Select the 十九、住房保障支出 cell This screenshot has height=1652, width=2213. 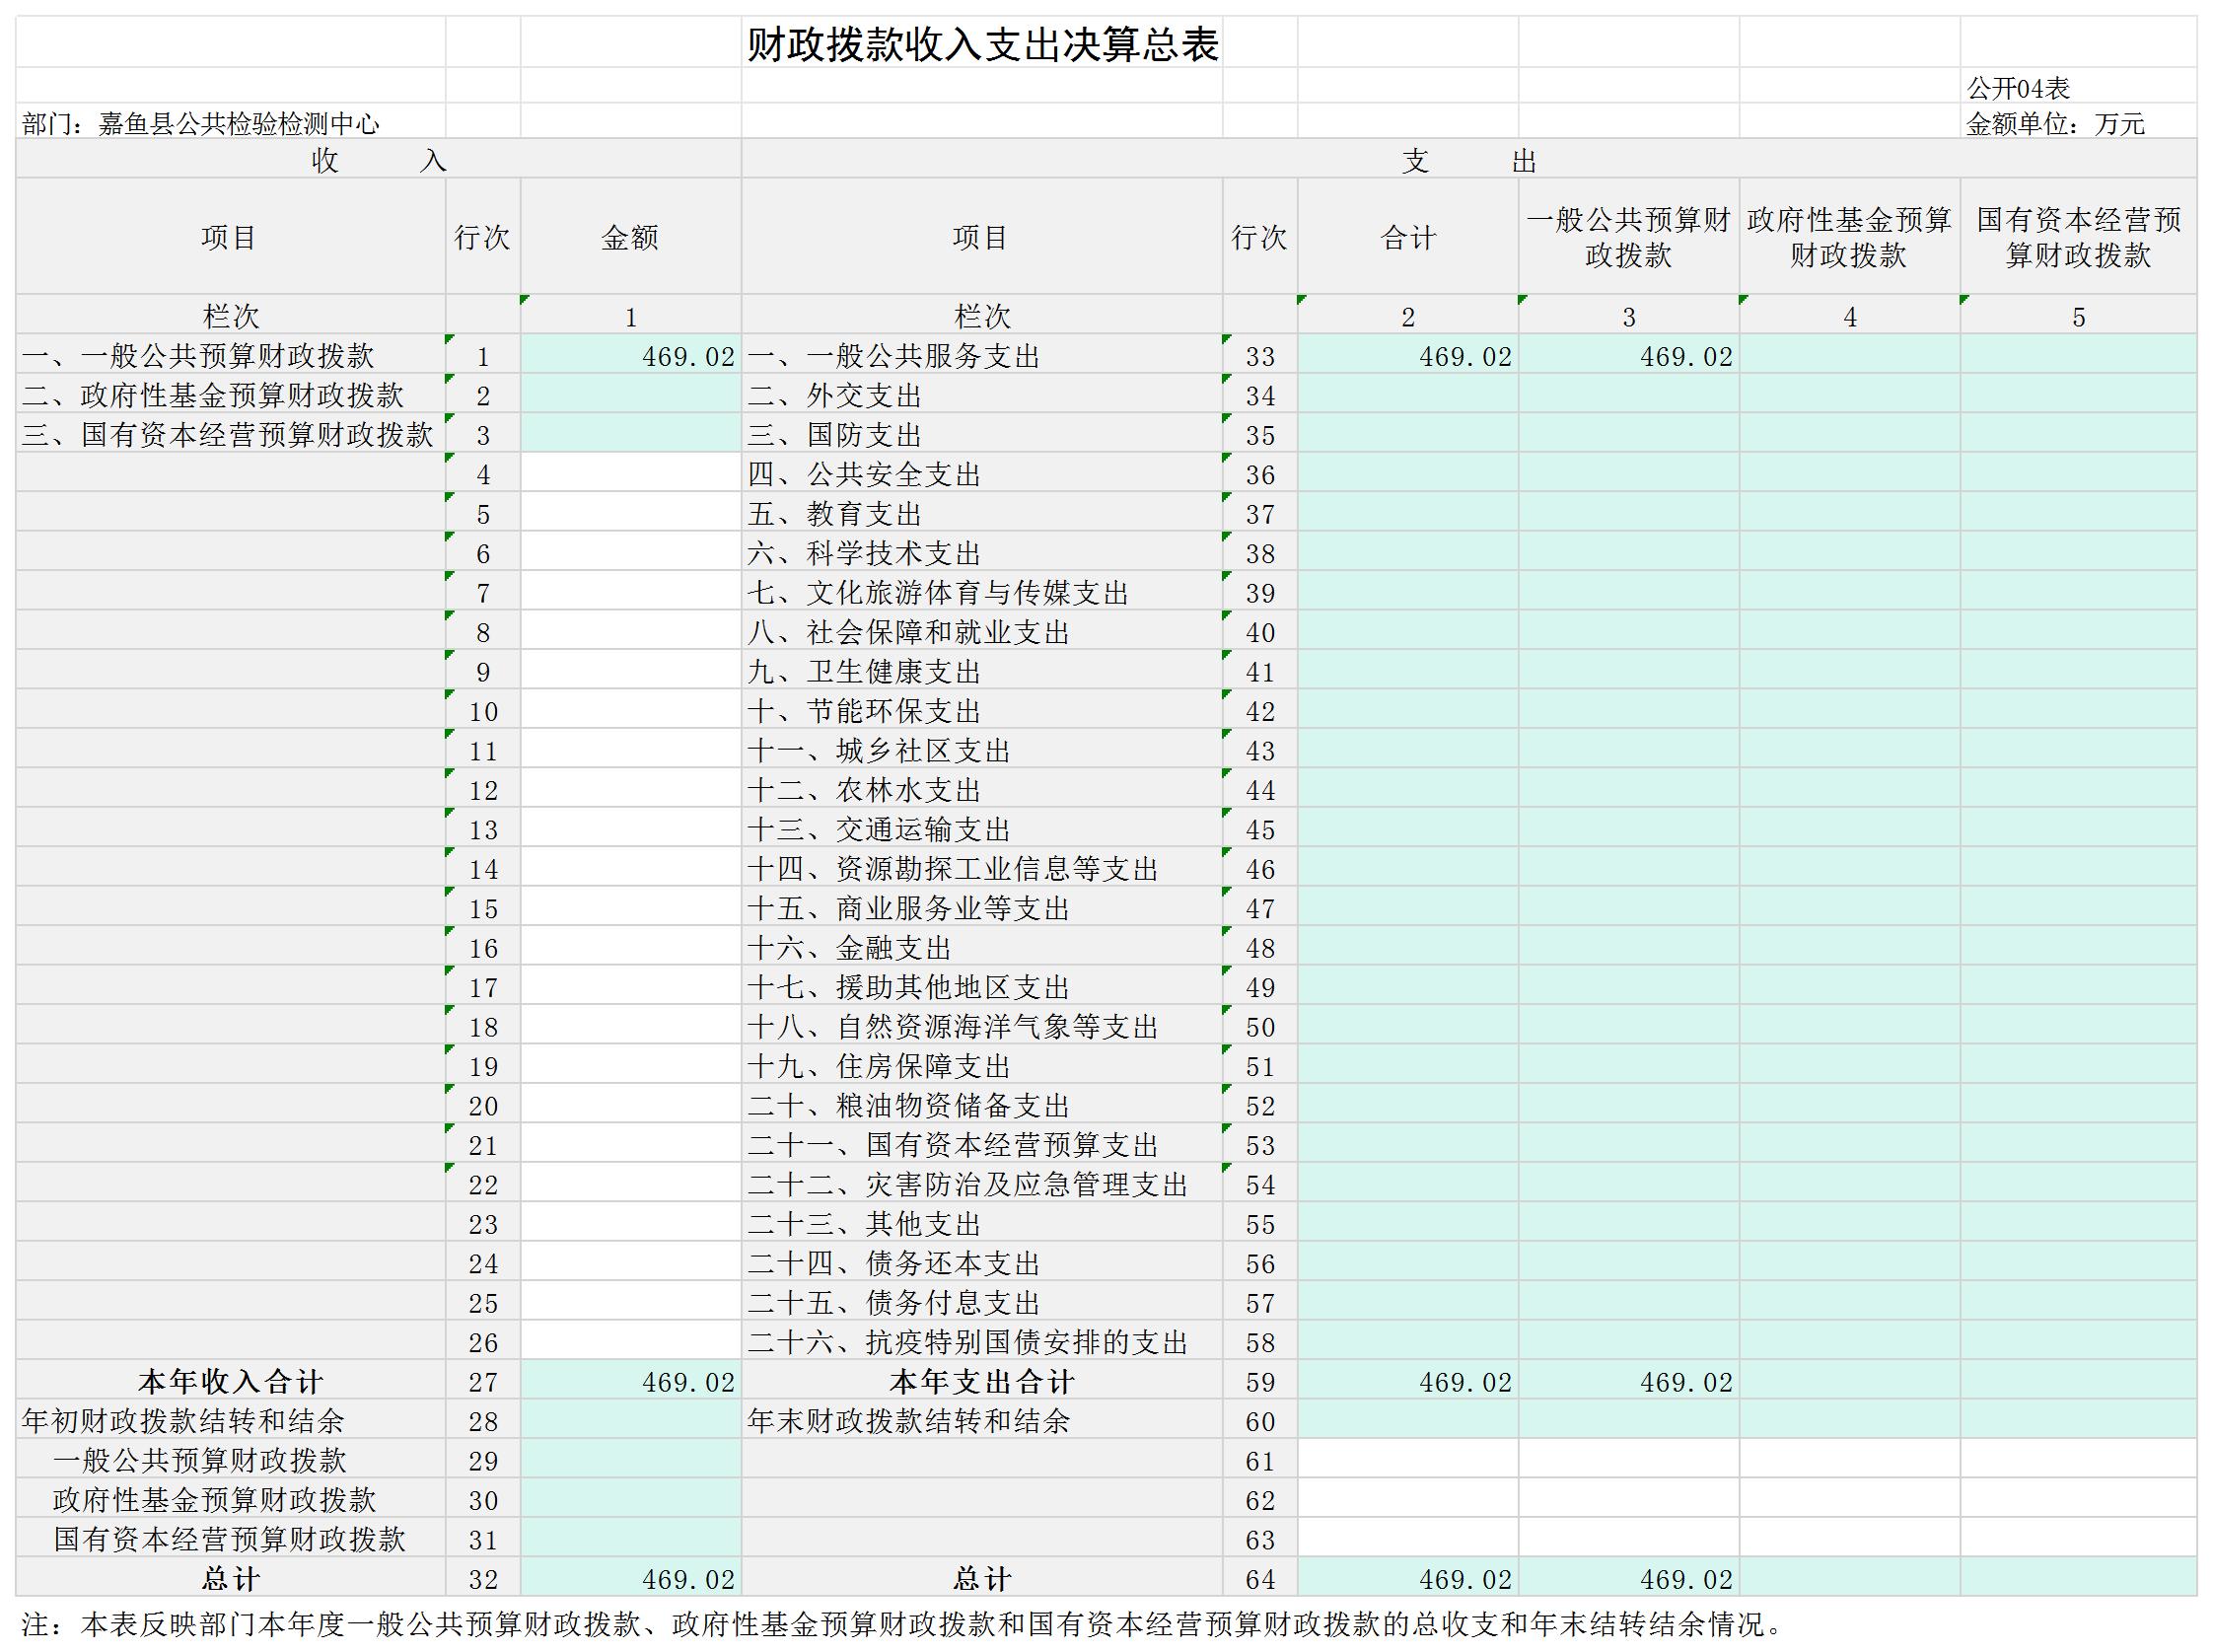(x=879, y=1066)
